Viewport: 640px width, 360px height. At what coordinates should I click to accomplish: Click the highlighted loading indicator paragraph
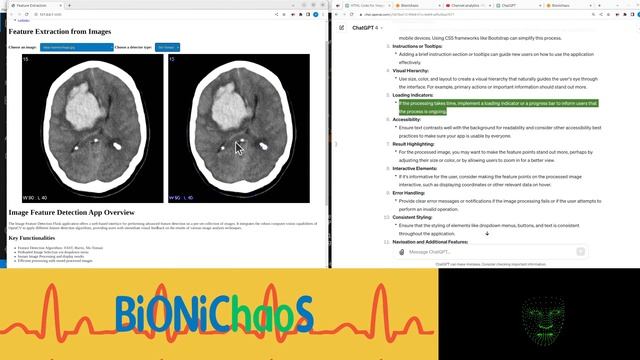click(498, 107)
